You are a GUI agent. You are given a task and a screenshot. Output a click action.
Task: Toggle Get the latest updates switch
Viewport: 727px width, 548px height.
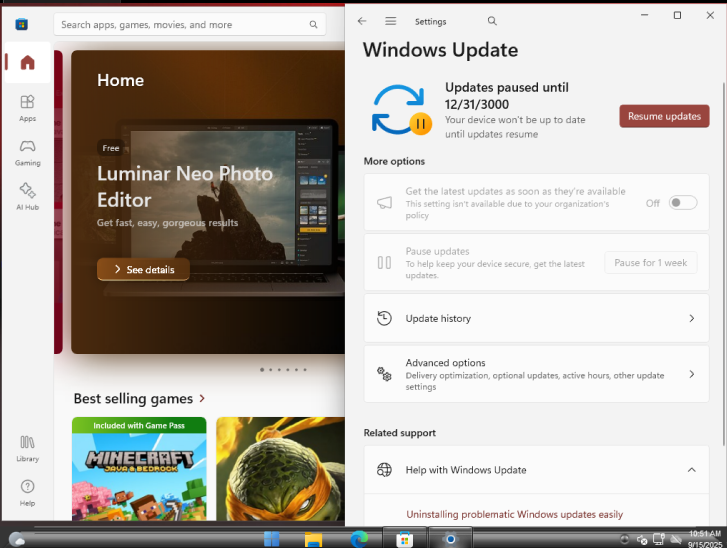pyautogui.click(x=682, y=203)
